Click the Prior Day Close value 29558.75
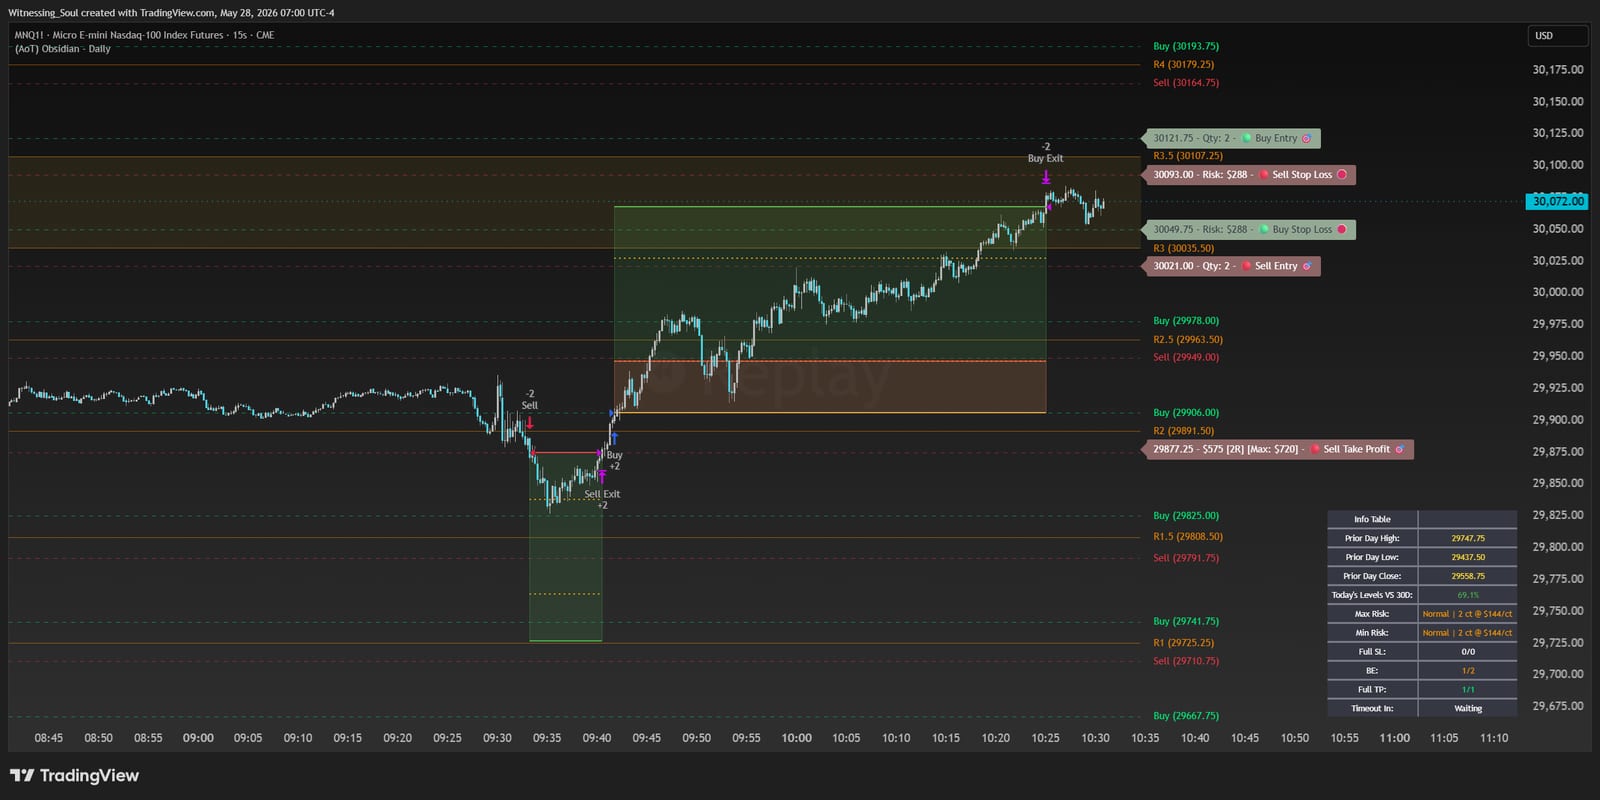The height and width of the screenshot is (800, 1600). point(1468,576)
